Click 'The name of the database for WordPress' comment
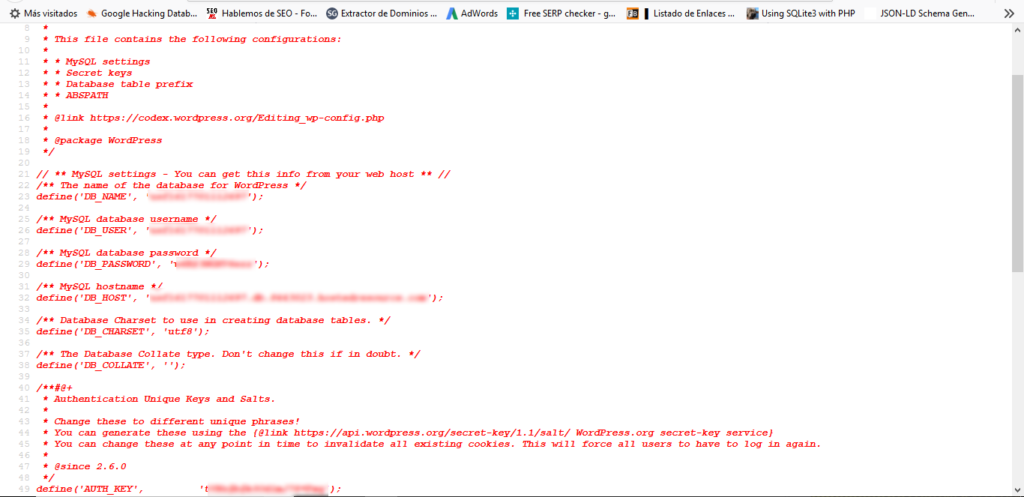This screenshot has height=497, width=1024. click(x=172, y=185)
